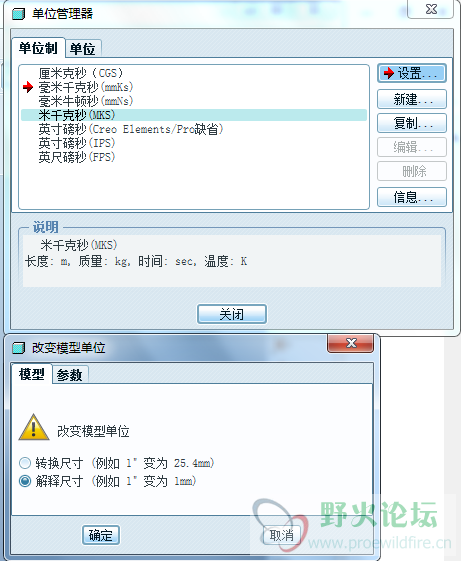461x561 pixels.
Task: Click the 设置... button
Action: tap(412, 73)
